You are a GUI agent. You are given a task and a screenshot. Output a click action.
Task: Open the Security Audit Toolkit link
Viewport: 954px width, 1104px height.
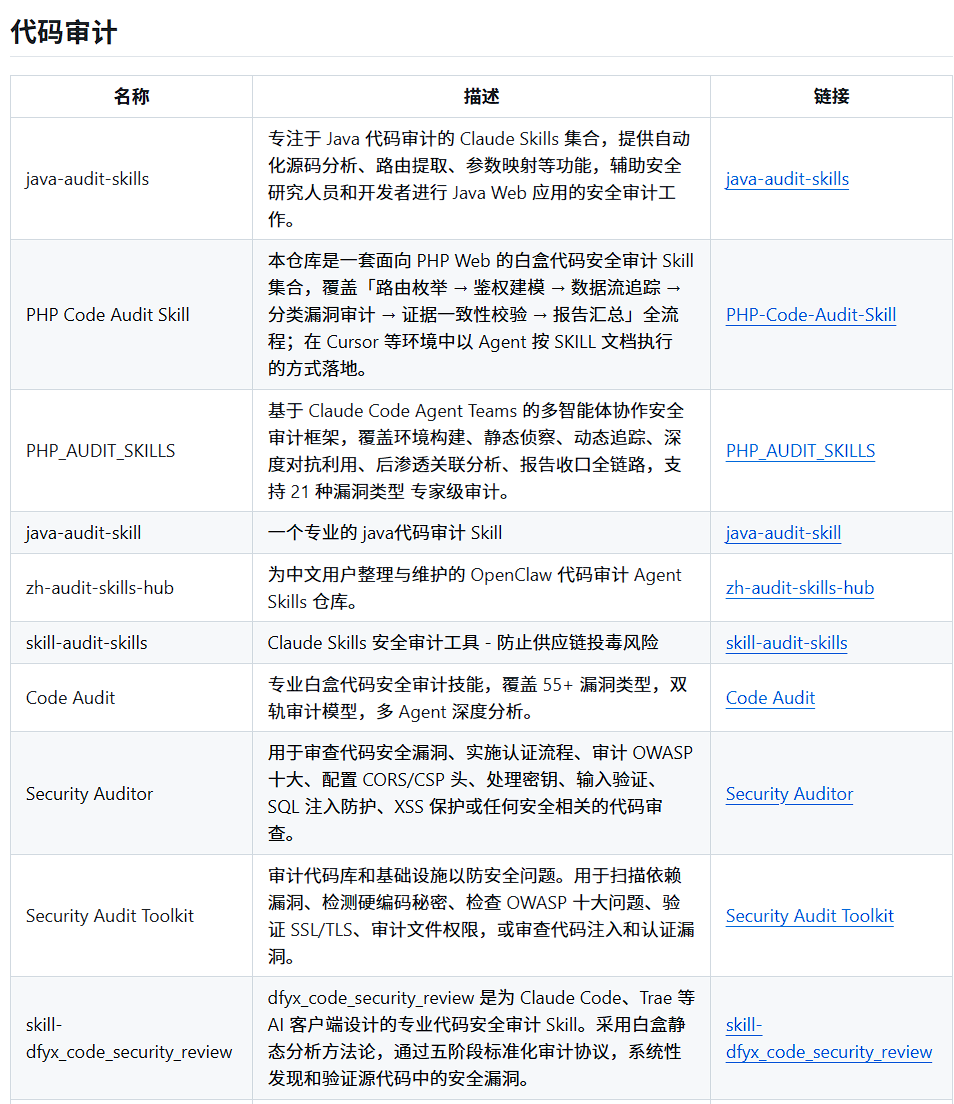(810, 916)
